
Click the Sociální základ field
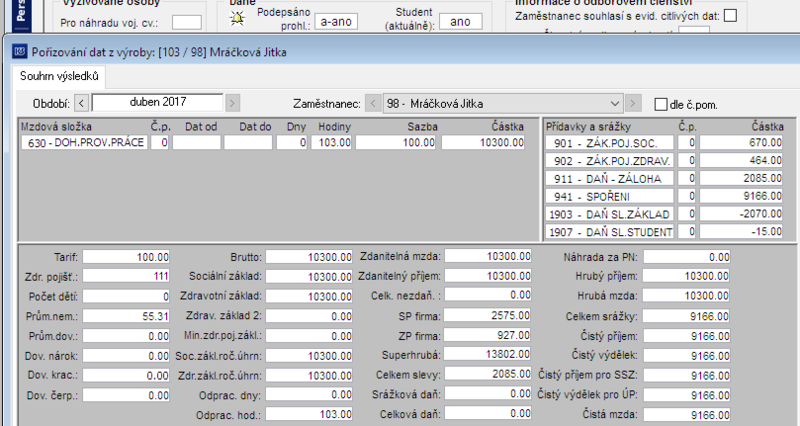tap(309, 276)
